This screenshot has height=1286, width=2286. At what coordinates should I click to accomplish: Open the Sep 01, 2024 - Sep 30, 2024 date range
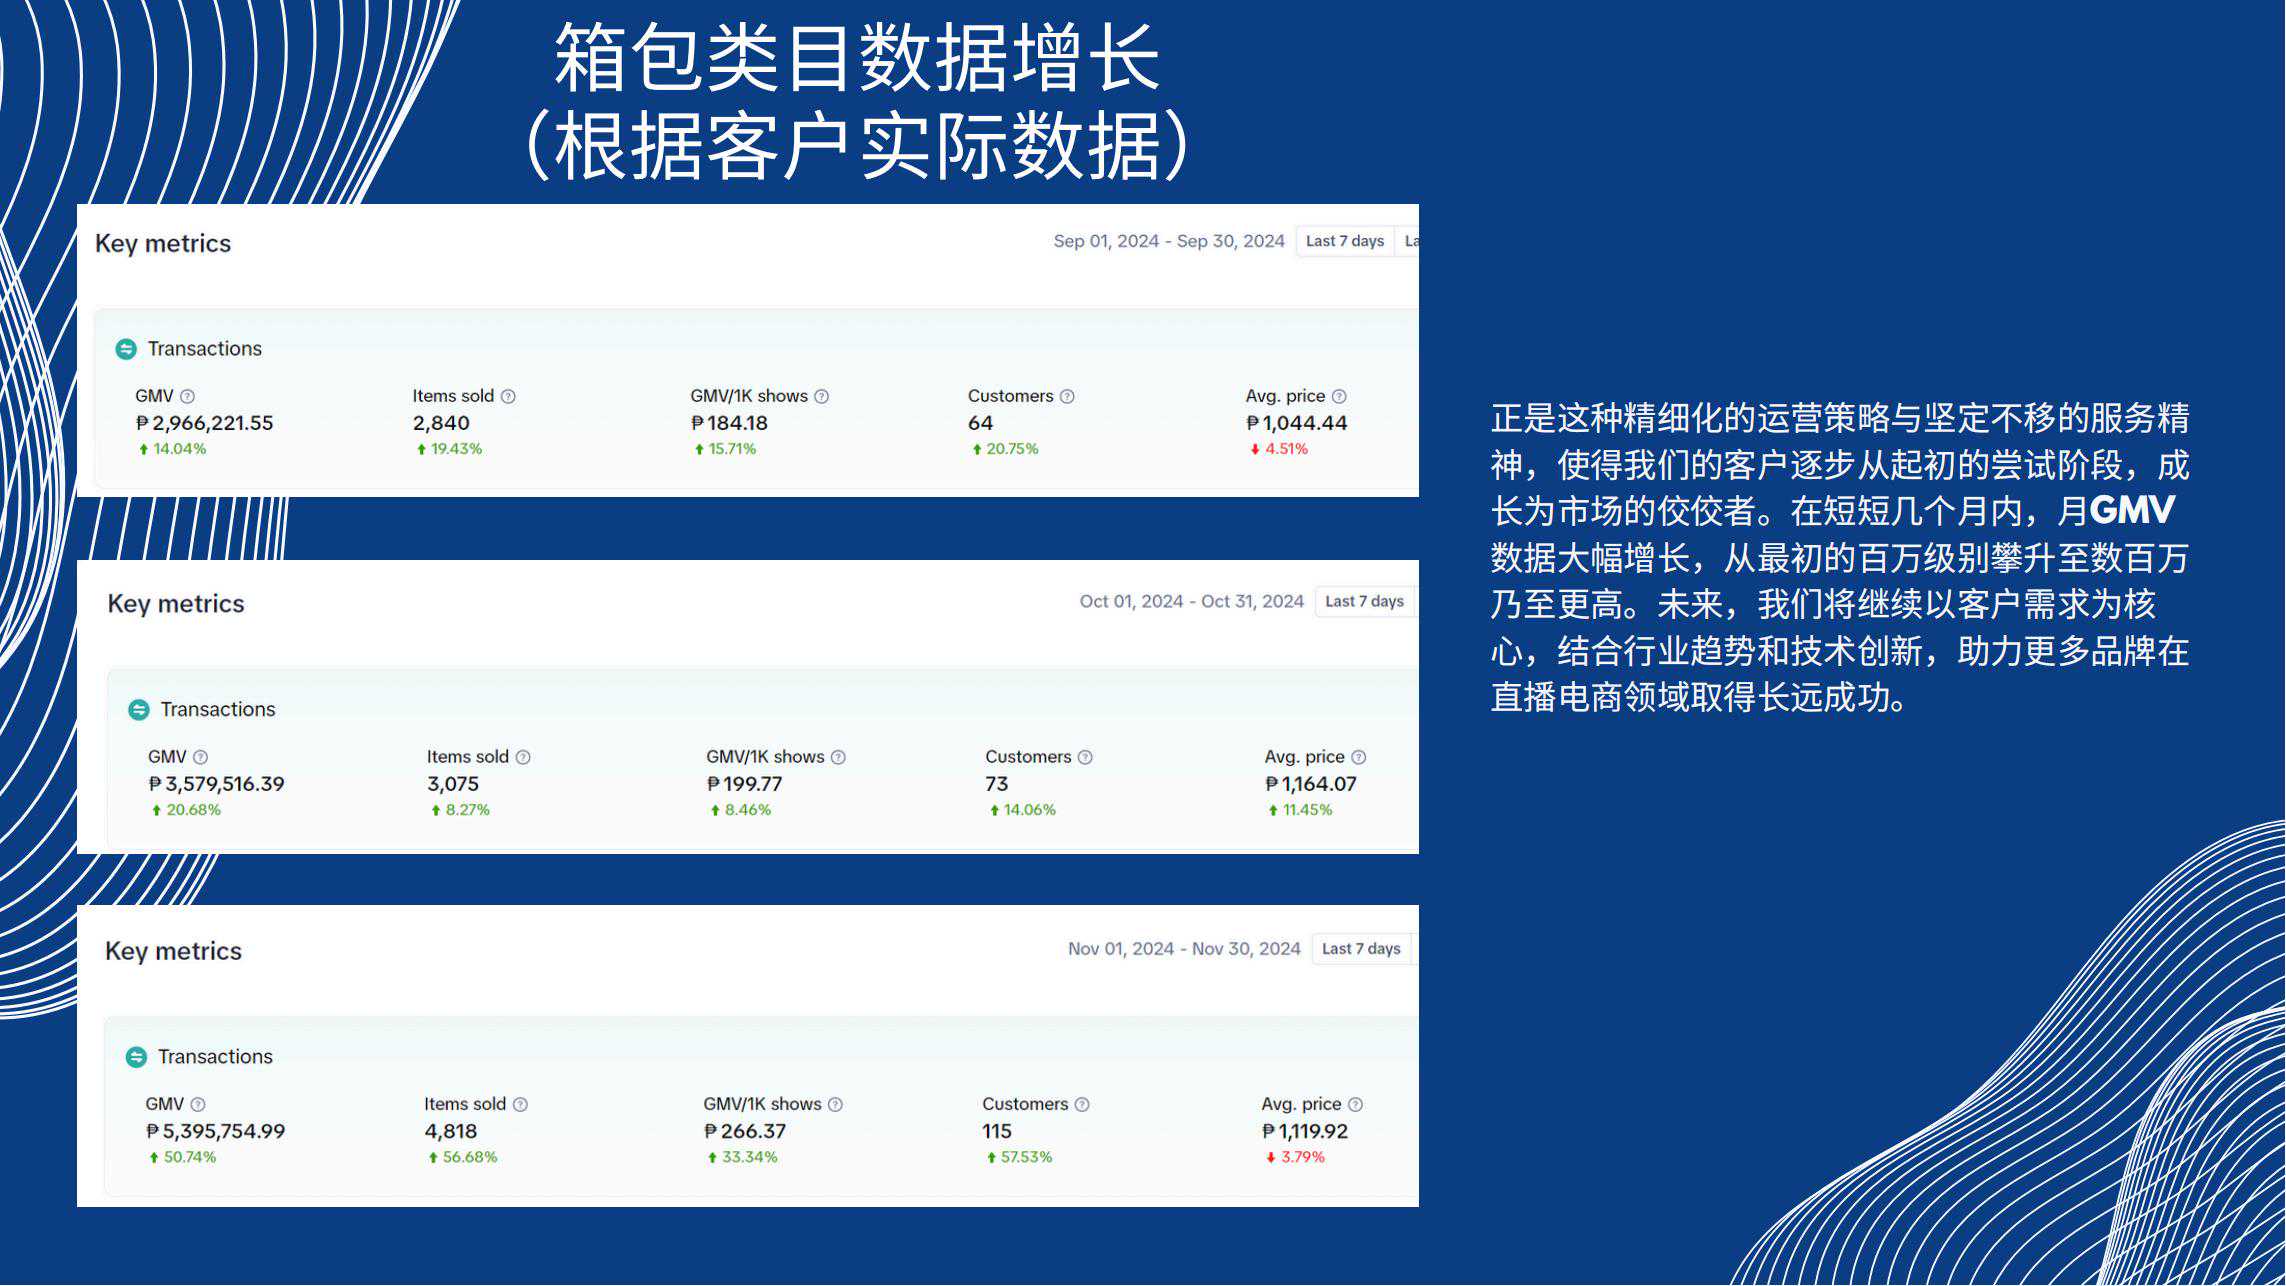(x=1169, y=242)
